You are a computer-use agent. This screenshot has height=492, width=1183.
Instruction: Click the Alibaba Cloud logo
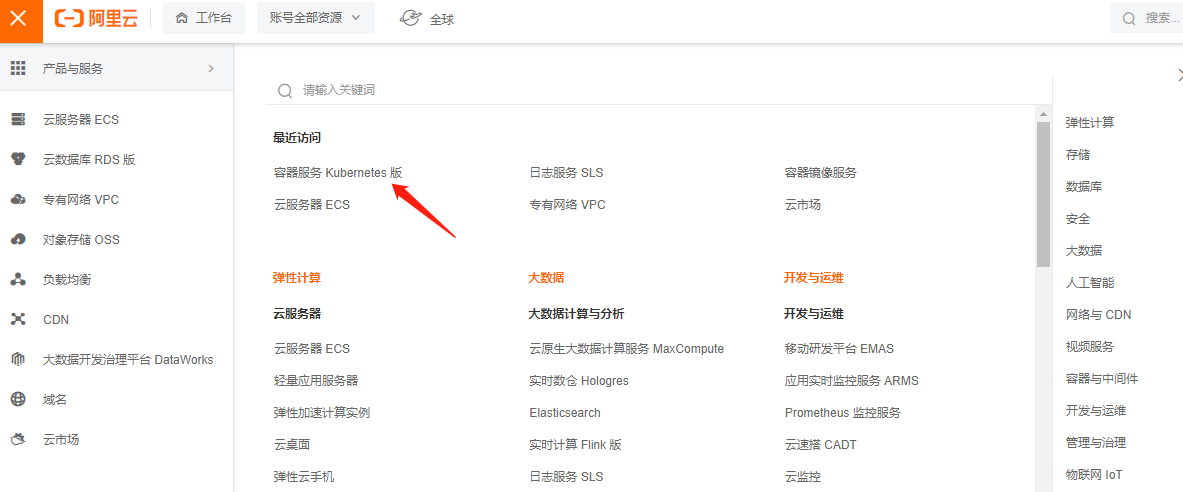point(96,20)
